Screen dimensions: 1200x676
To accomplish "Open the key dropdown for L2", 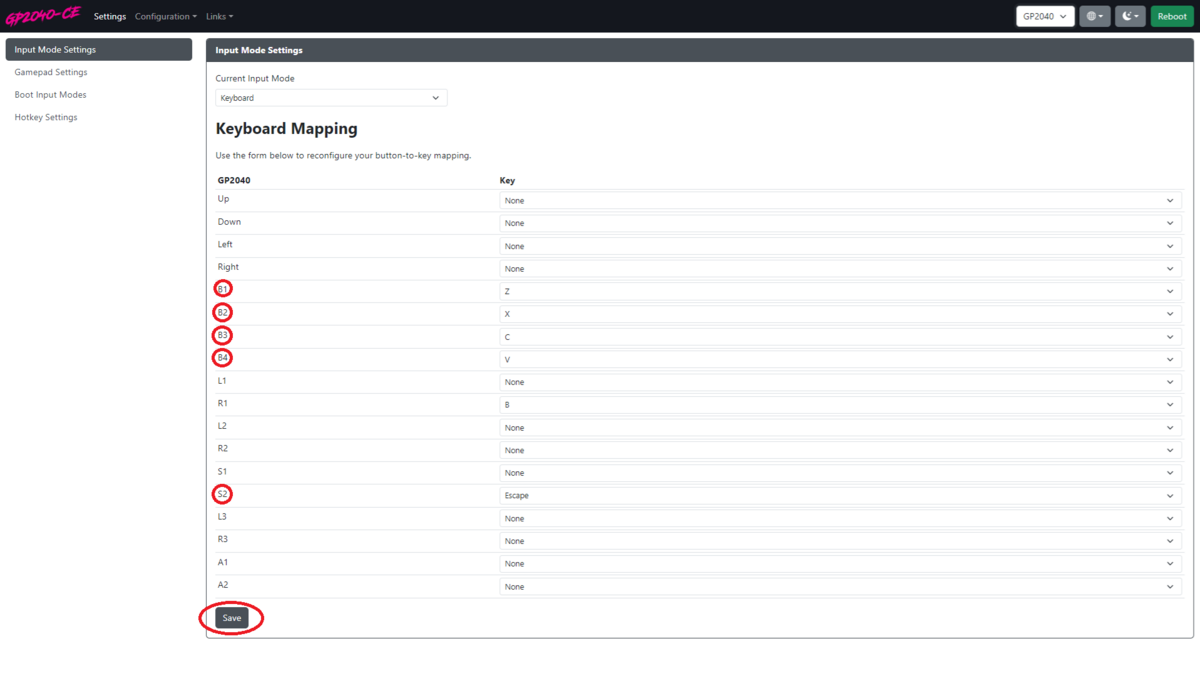I will pyautogui.click(x=840, y=428).
